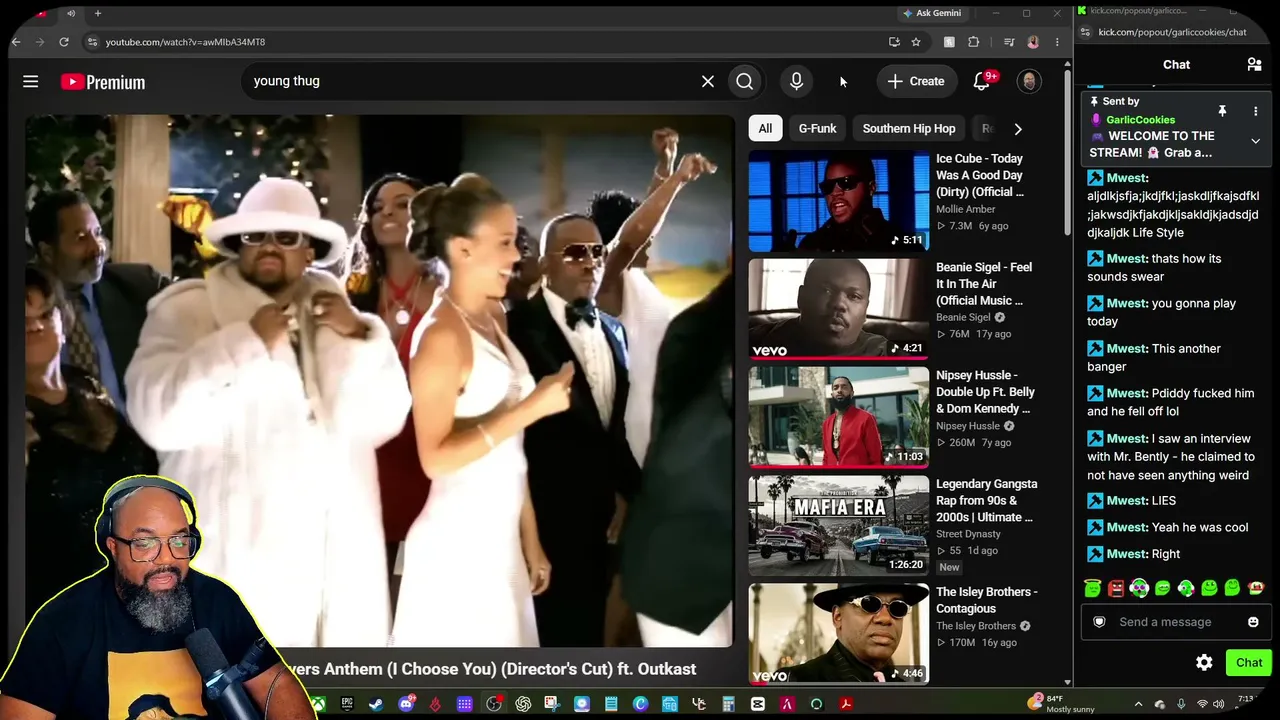Select the 'All' filter chip
1280x720 pixels.
(765, 128)
